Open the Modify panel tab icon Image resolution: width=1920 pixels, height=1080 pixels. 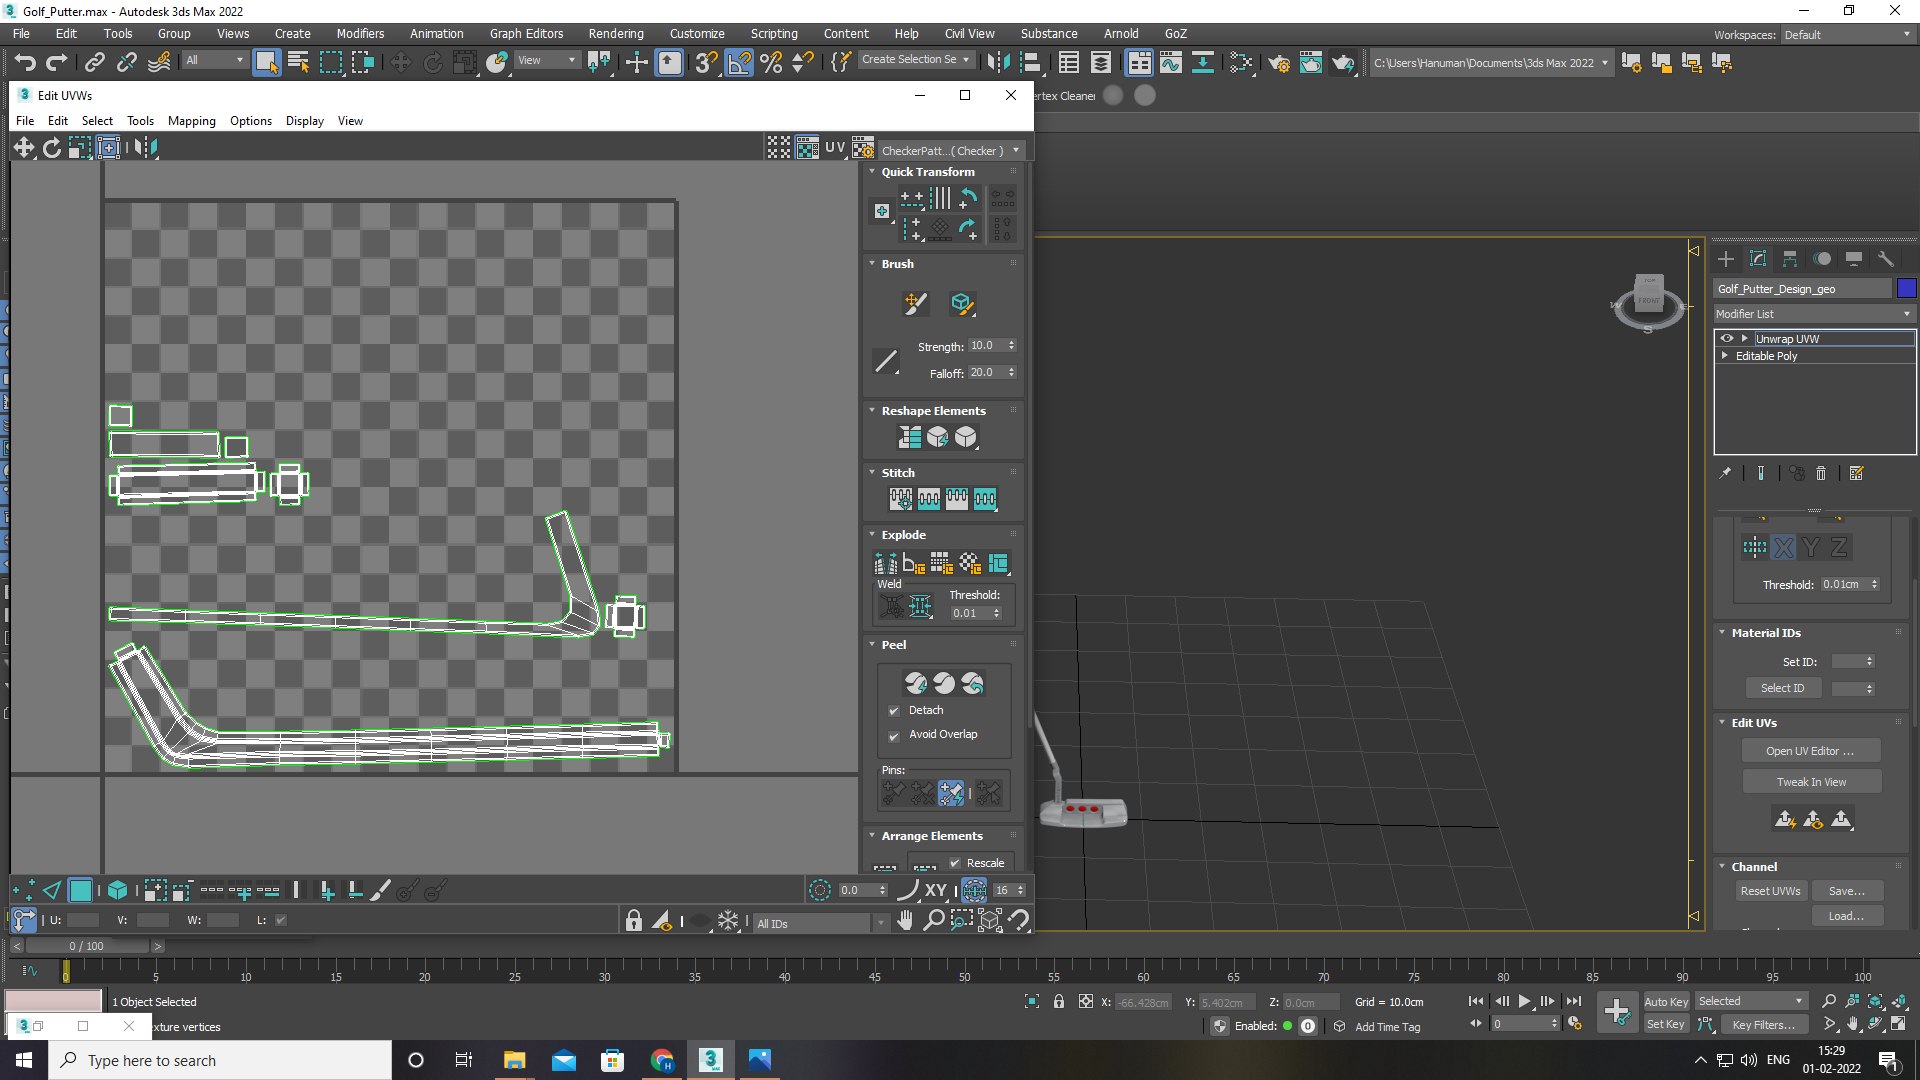[1758, 259]
